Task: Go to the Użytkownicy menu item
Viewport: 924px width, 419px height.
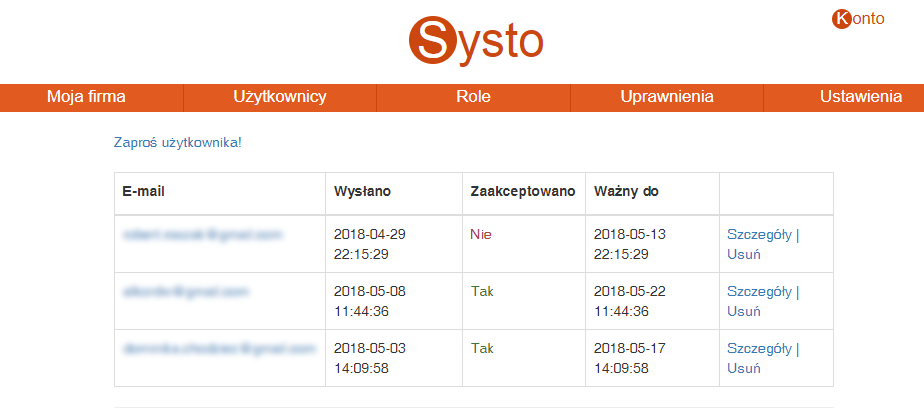Action: 280,97
